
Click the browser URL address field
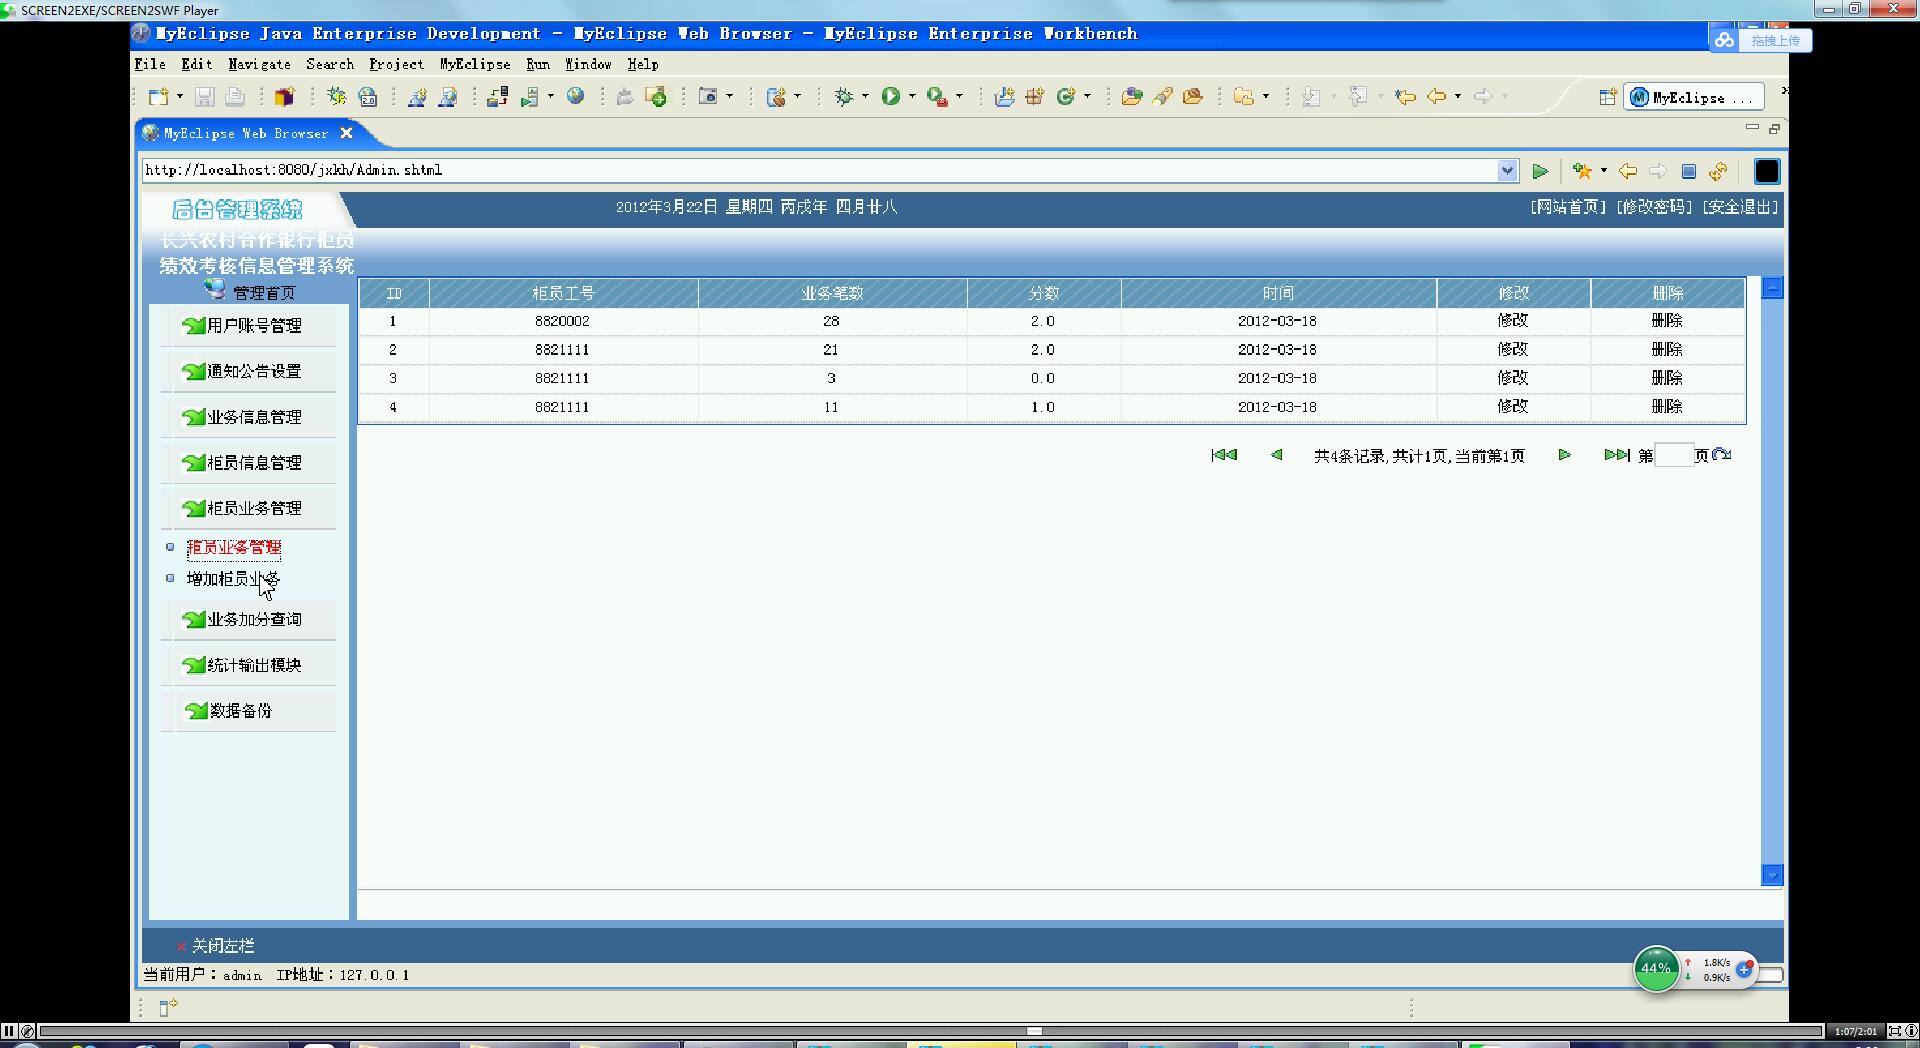(x=820, y=170)
